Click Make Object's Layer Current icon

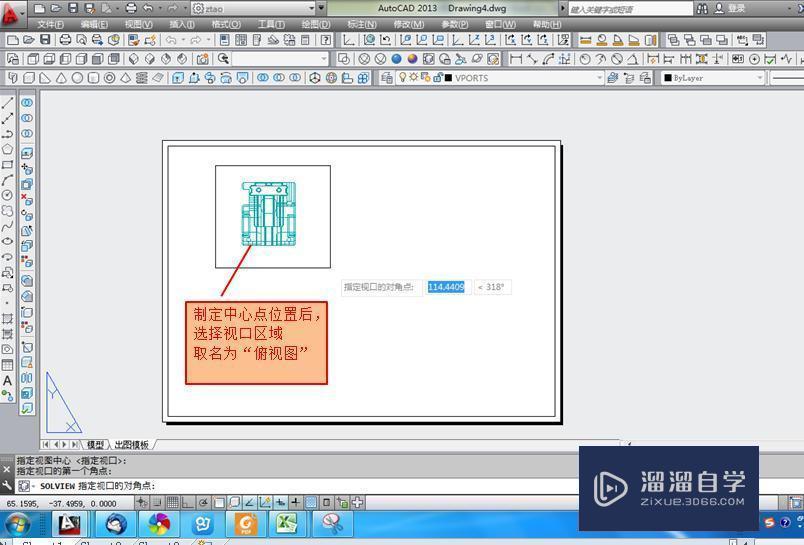coord(613,78)
